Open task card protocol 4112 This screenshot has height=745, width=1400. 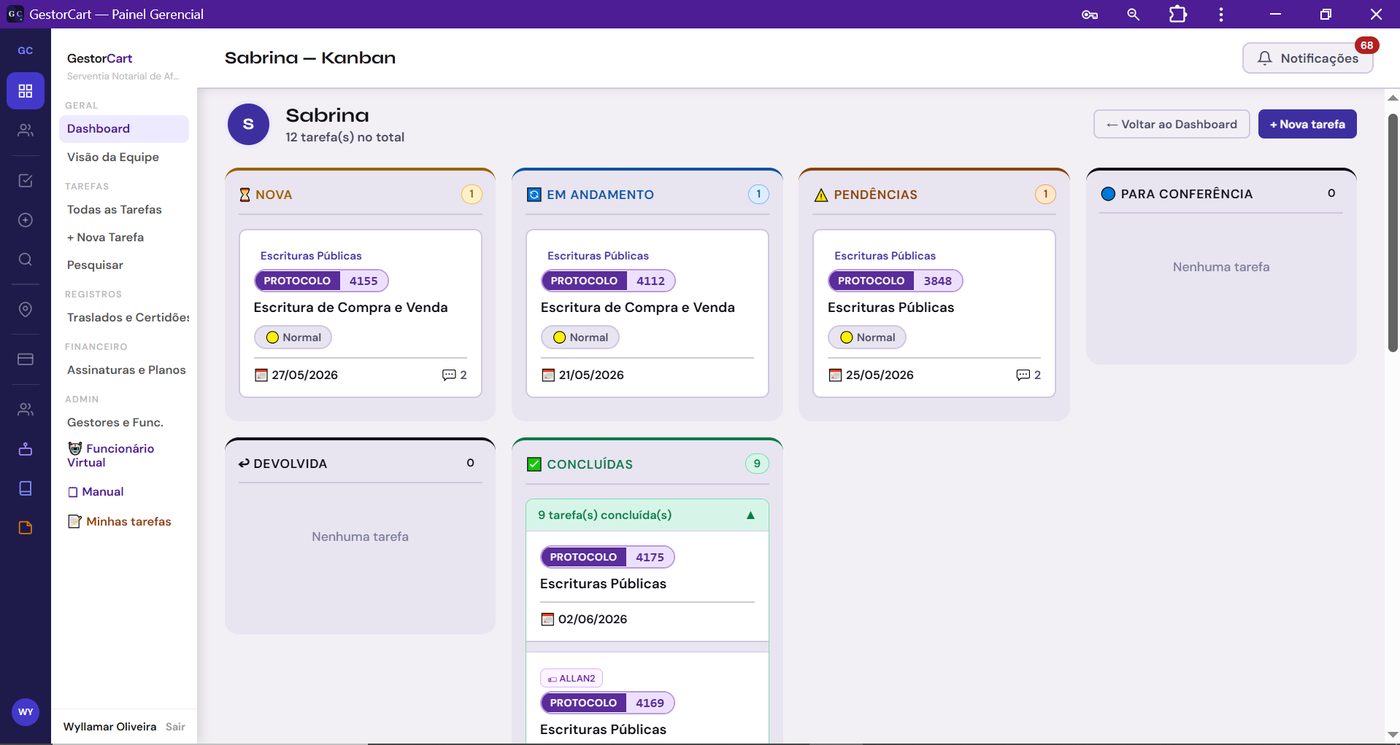tap(647, 313)
